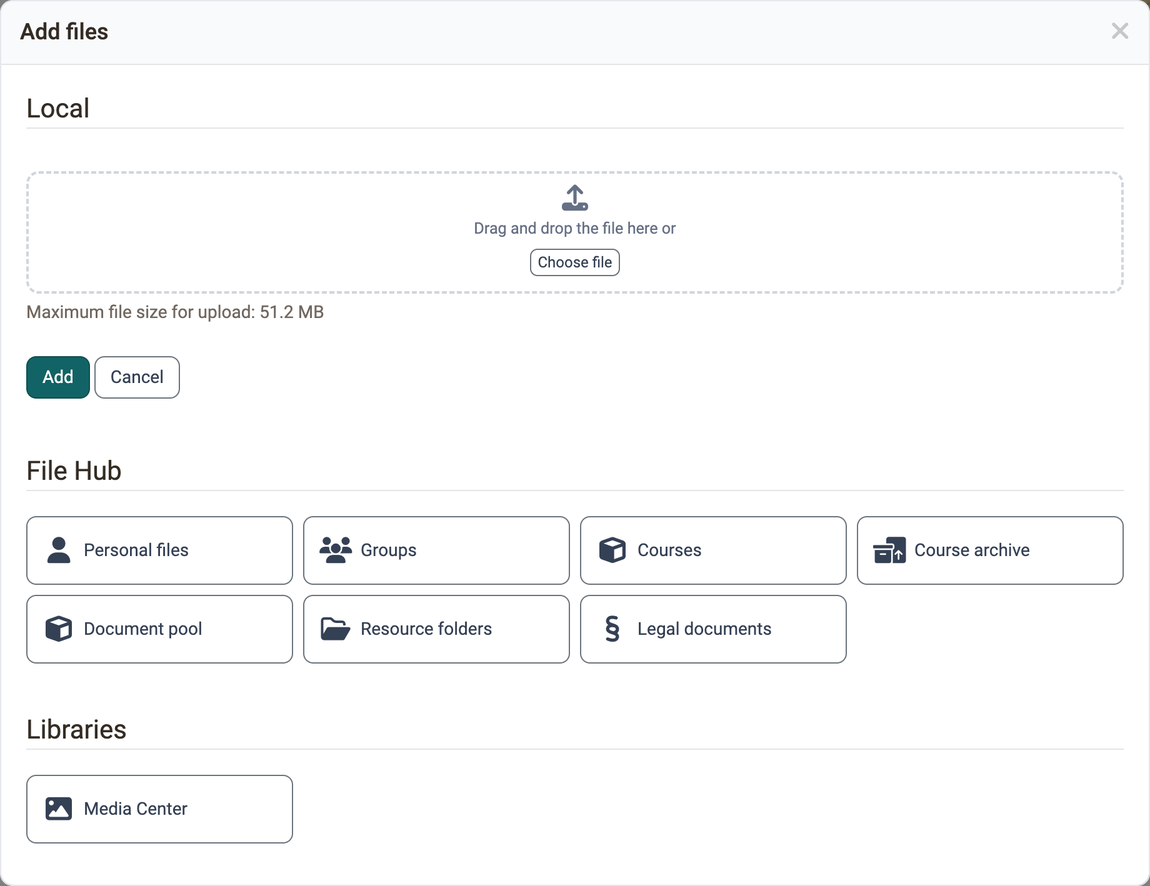Click the Resource folders open-folder icon
This screenshot has height=886, width=1150.
click(x=335, y=629)
